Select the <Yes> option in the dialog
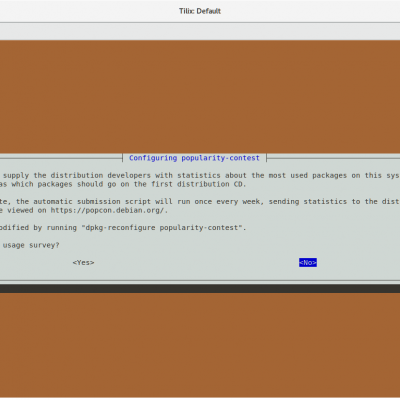Image resolution: width=400 pixels, height=400 pixels. point(83,263)
